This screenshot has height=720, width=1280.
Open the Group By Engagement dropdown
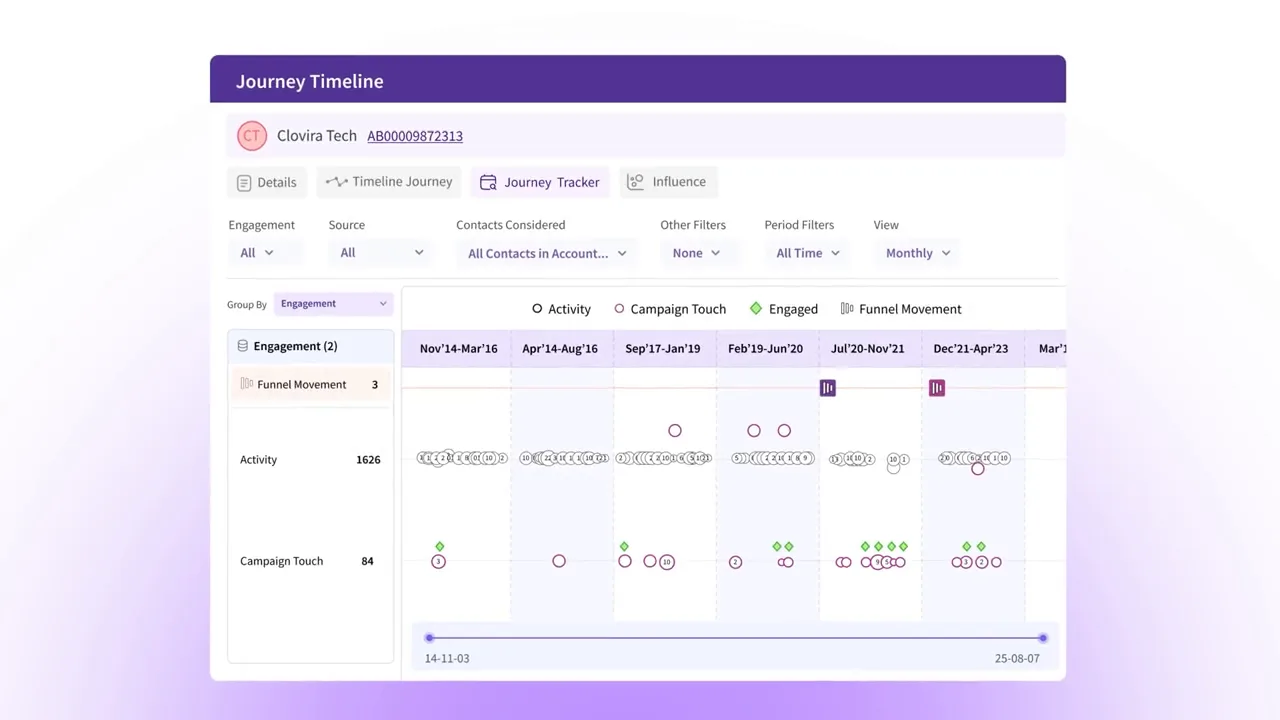(333, 304)
